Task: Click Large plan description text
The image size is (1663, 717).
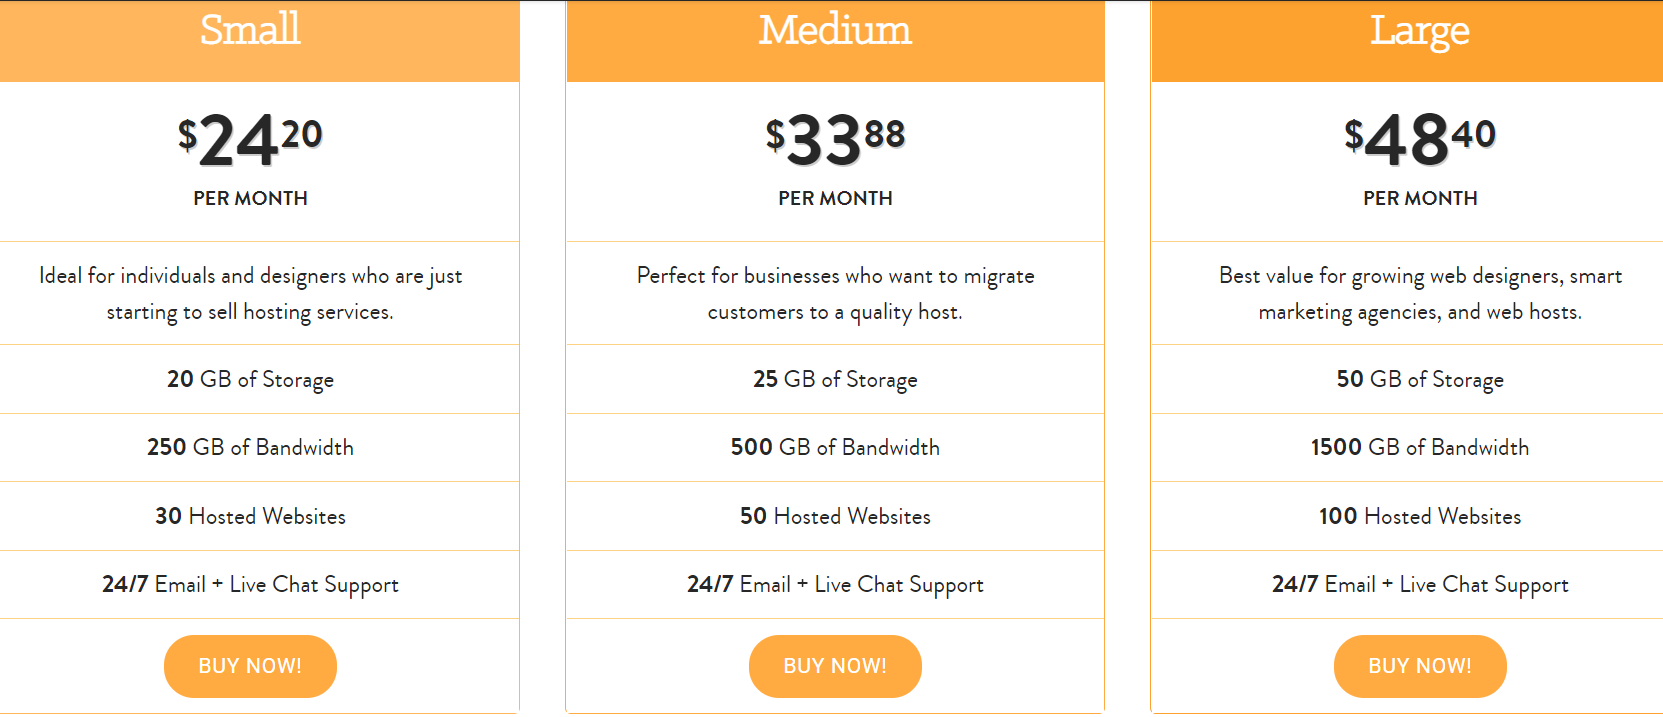Action: coord(1420,294)
